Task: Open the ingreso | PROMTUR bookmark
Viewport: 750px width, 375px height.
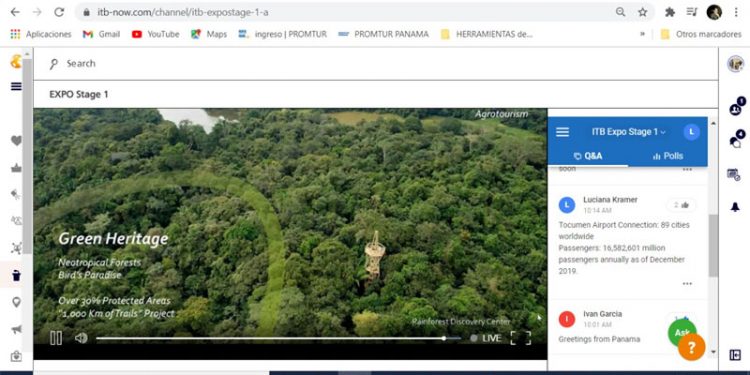Action: [283, 34]
